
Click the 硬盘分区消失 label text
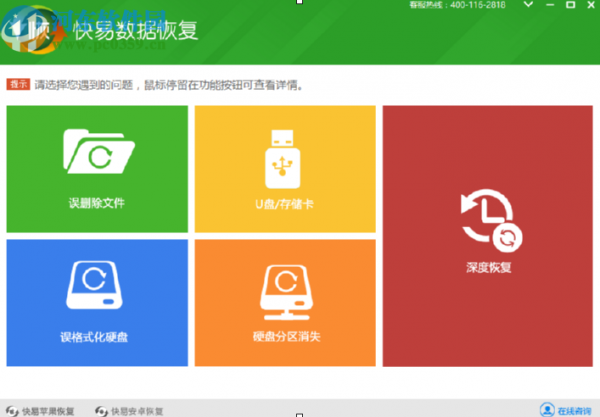286,336
